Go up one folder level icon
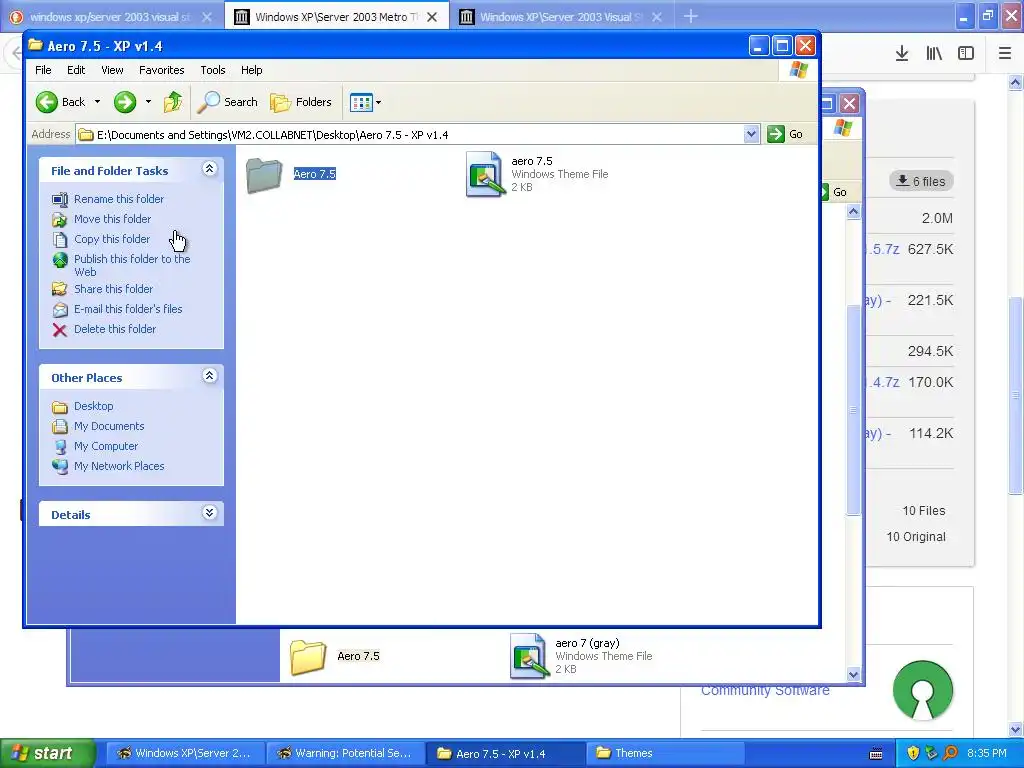Image resolution: width=1024 pixels, height=768 pixels. [173, 102]
